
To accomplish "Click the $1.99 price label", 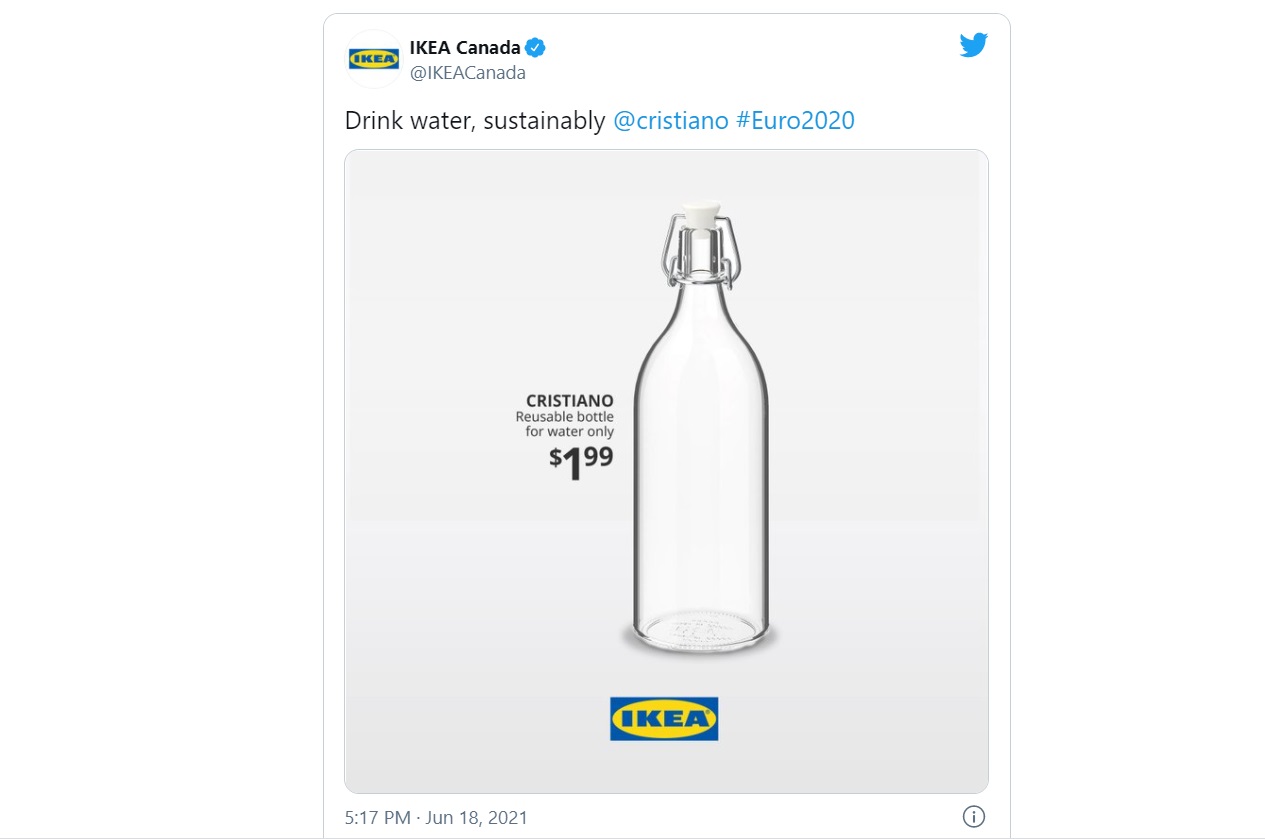I will coord(581,462).
